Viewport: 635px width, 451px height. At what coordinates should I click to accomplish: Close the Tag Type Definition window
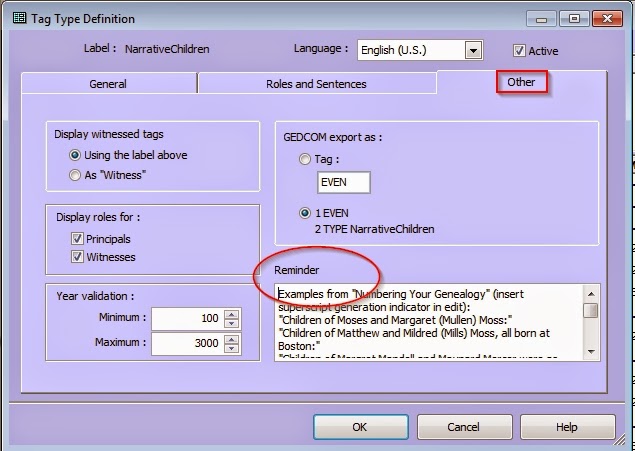607,19
